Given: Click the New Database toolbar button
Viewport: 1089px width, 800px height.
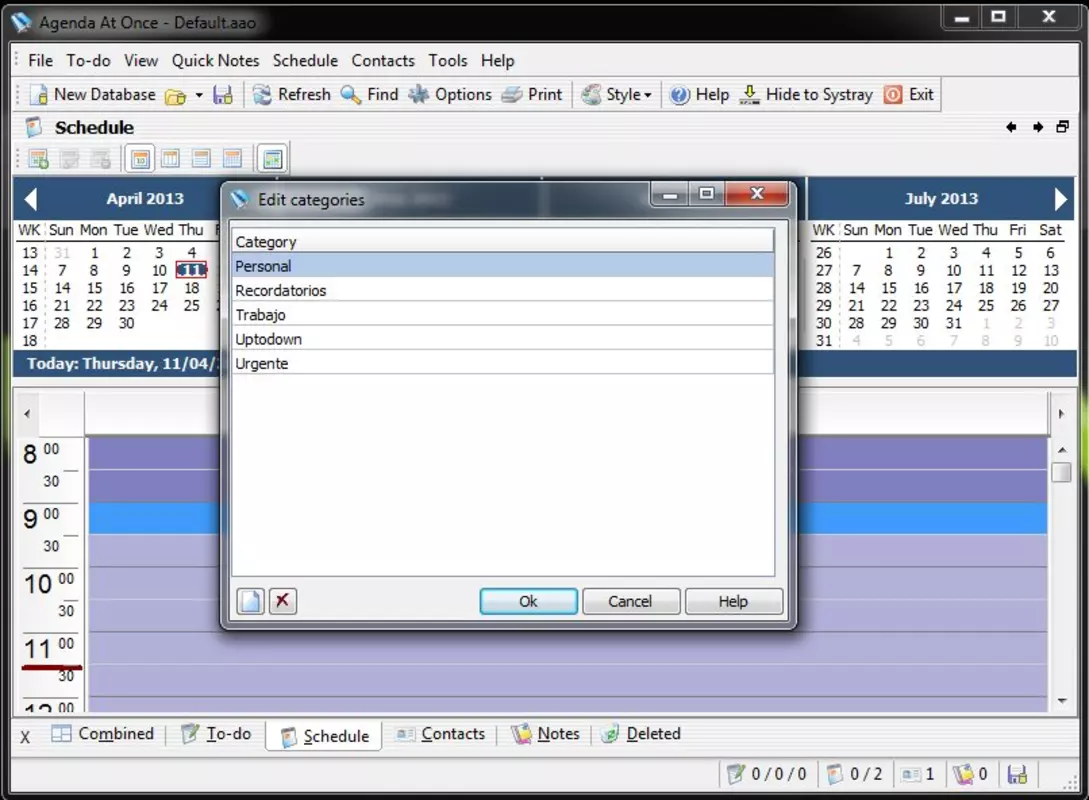Looking at the screenshot, I should click(92, 94).
